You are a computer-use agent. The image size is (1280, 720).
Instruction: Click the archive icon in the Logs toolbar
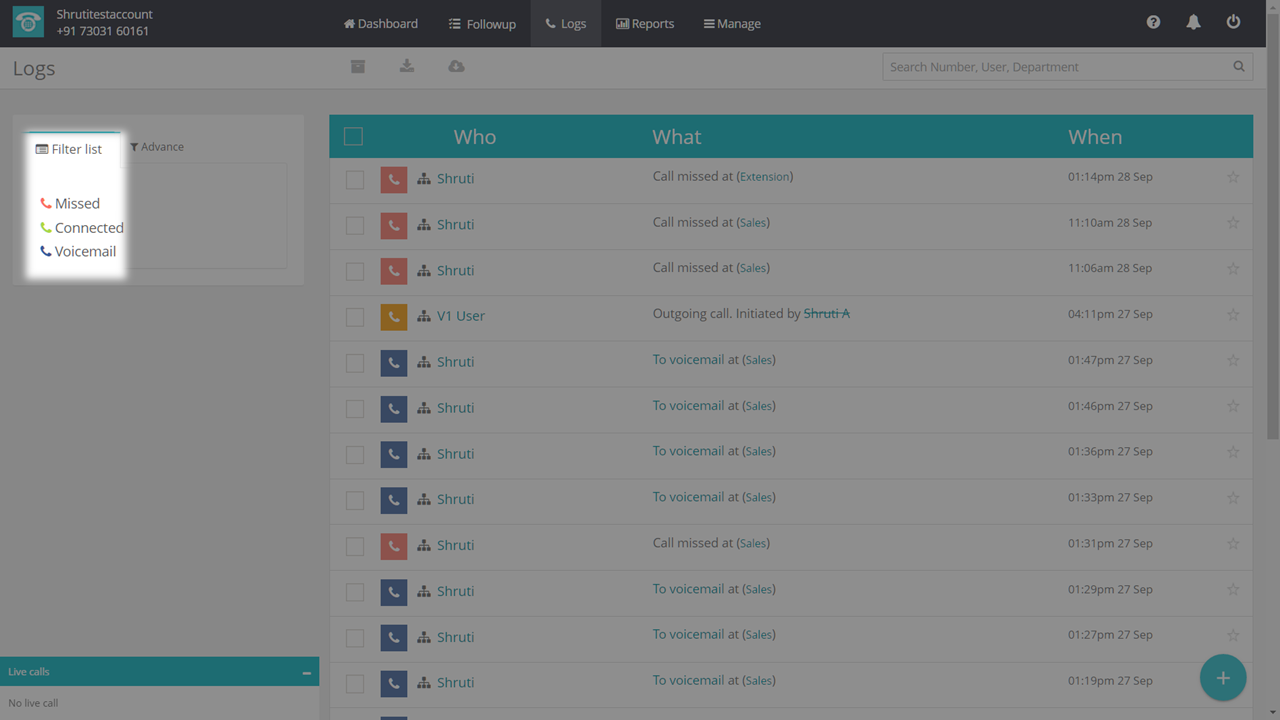tap(358, 66)
